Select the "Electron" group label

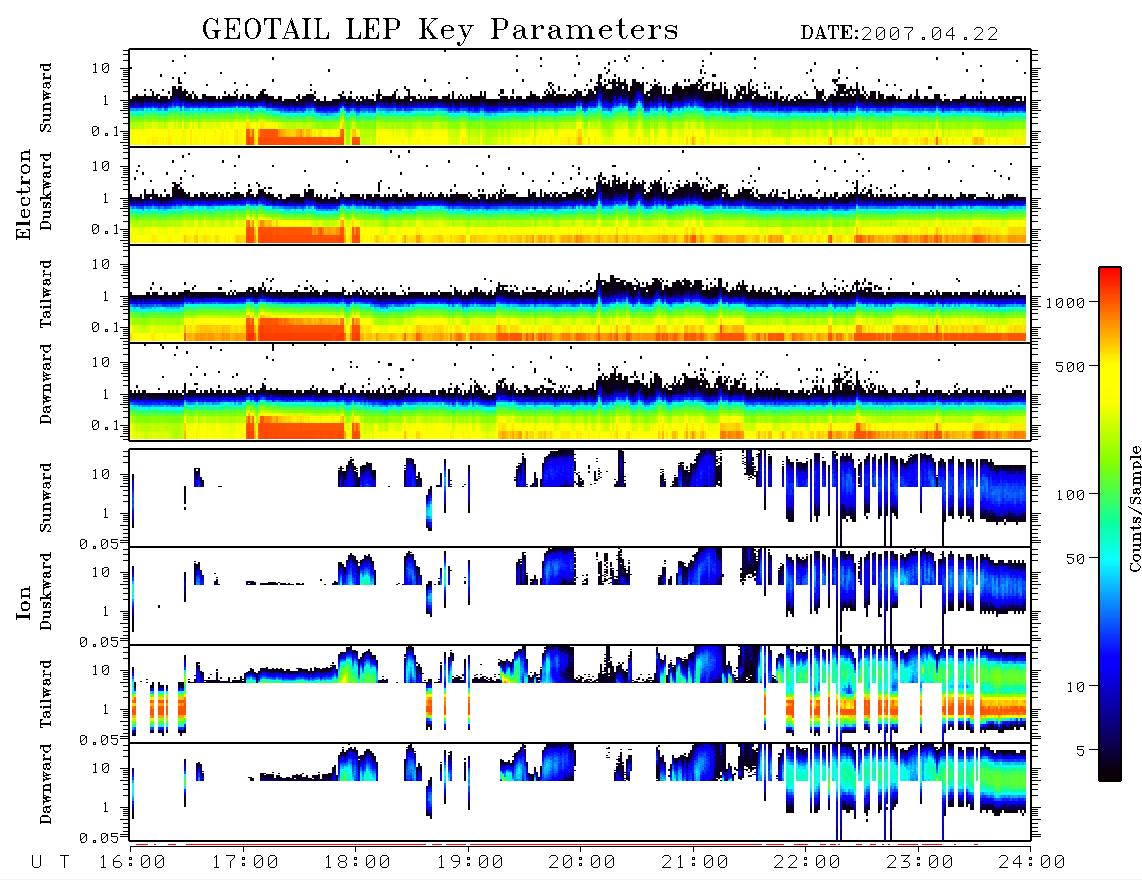click(24, 195)
